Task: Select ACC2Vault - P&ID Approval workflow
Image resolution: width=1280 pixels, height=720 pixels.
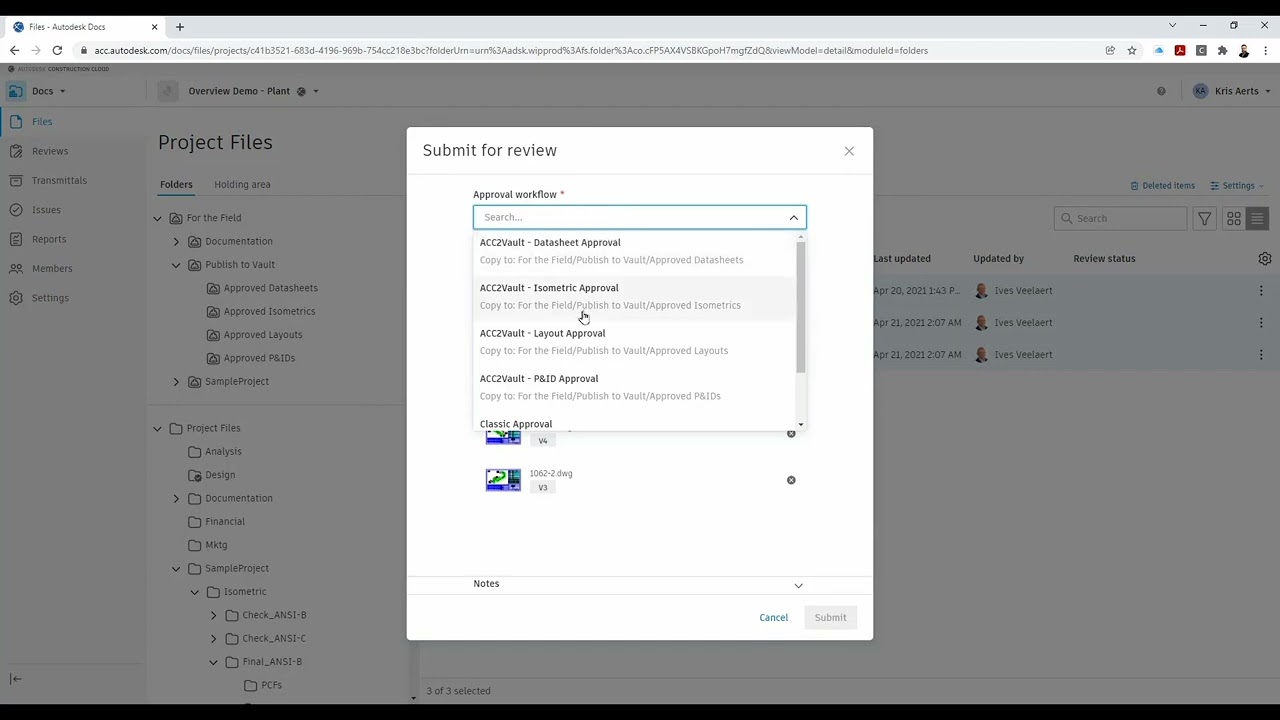Action: (x=636, y=388)
